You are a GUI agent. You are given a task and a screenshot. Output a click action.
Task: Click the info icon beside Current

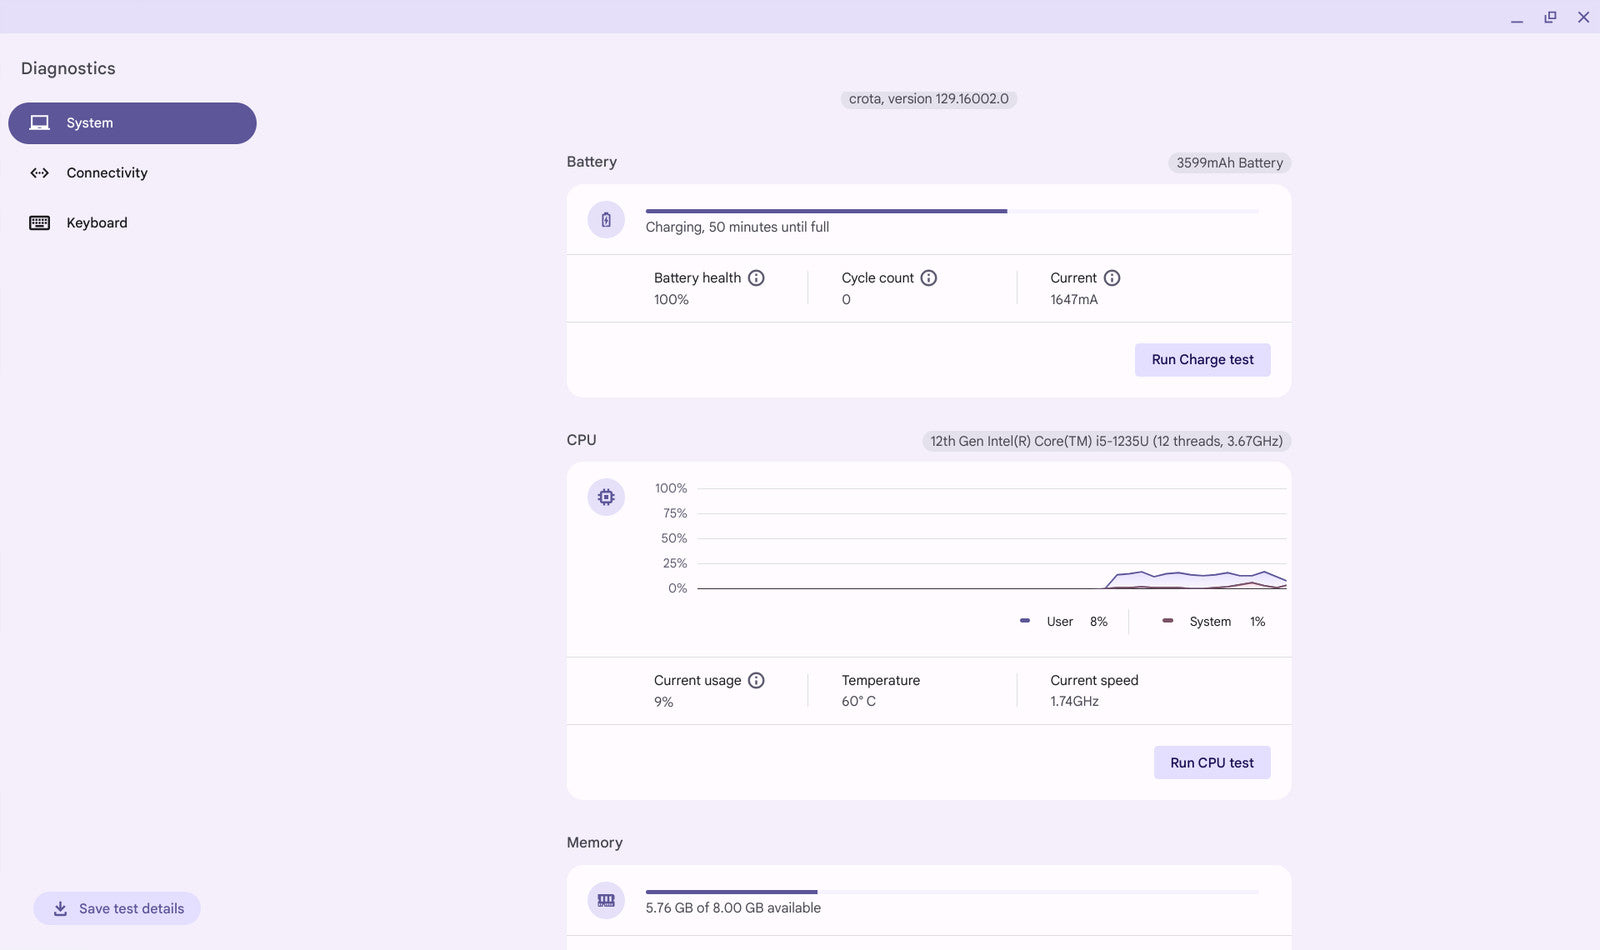(1112, 278)
